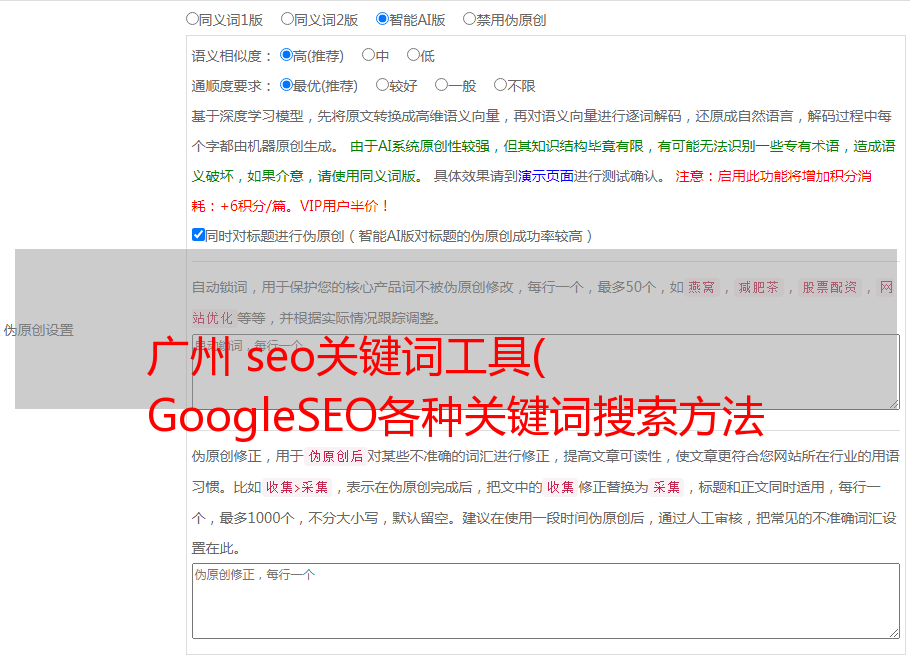Set 通顺度要求 to 较好
Screen dimensions: 911x658
[x=382, y=85]
